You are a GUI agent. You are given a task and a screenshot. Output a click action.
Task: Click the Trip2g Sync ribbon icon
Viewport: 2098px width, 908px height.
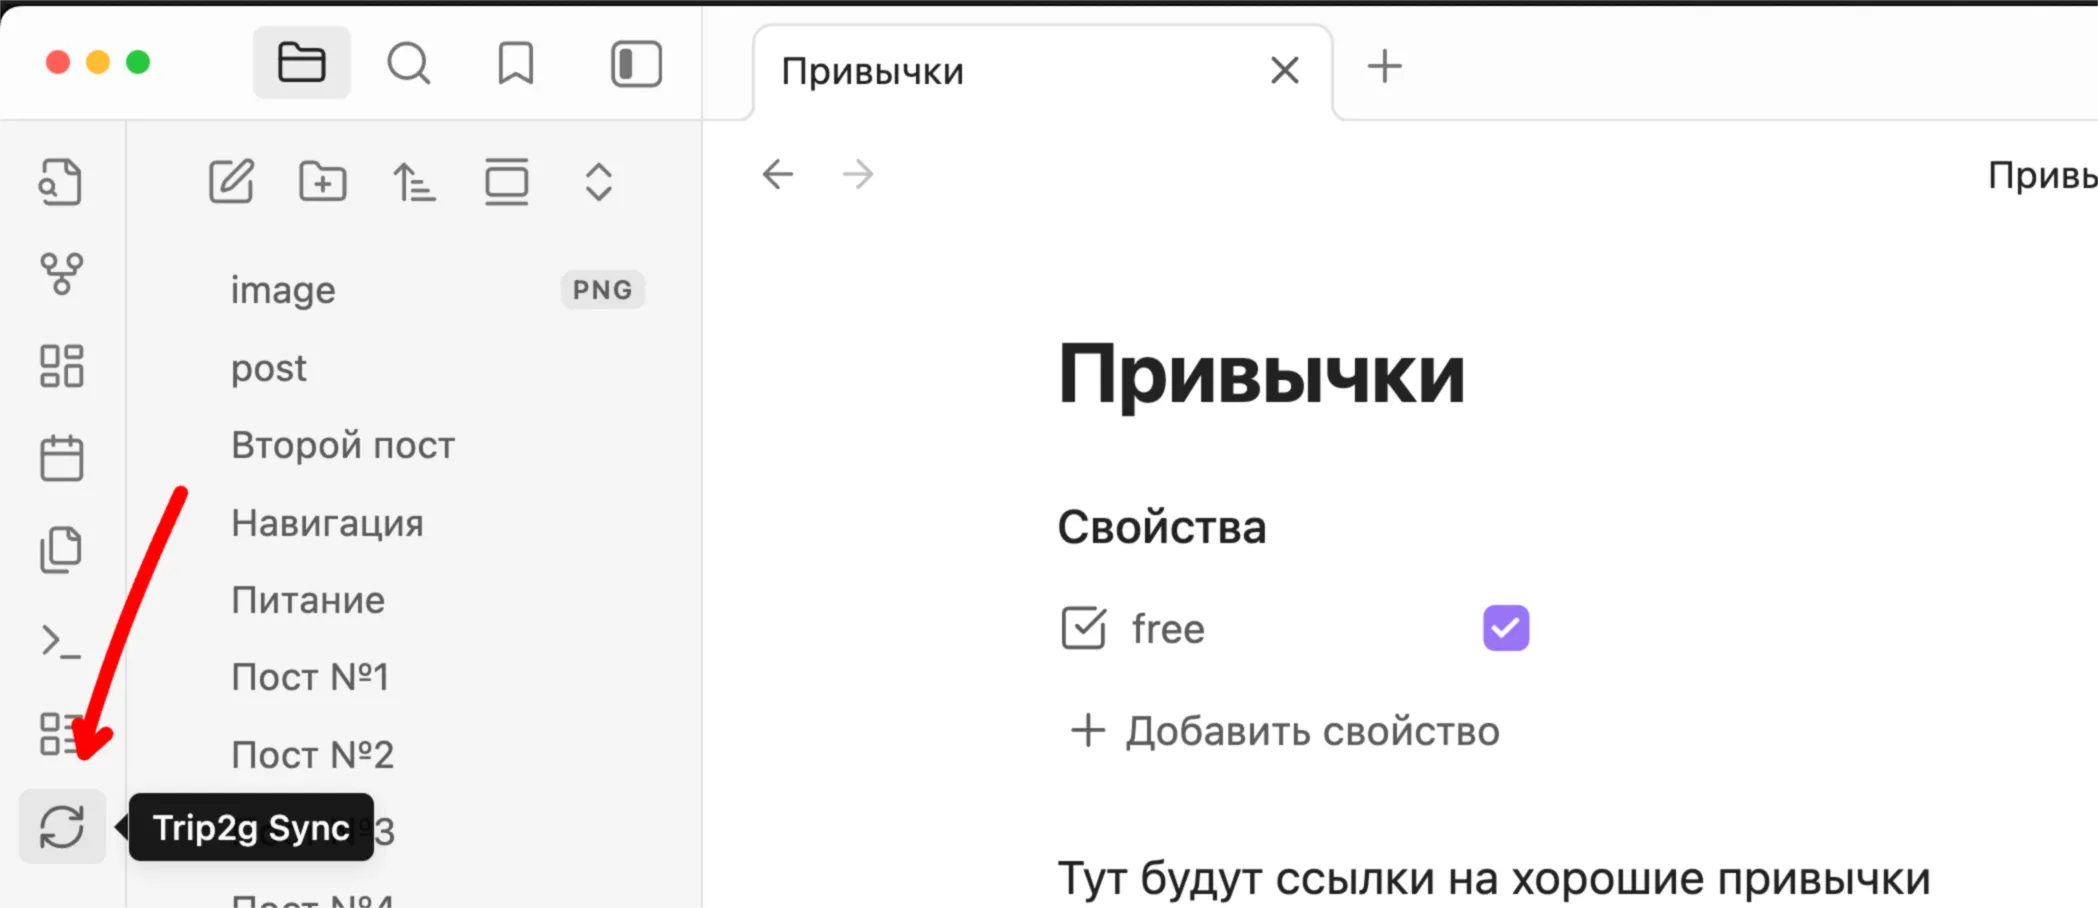point(62,827)
